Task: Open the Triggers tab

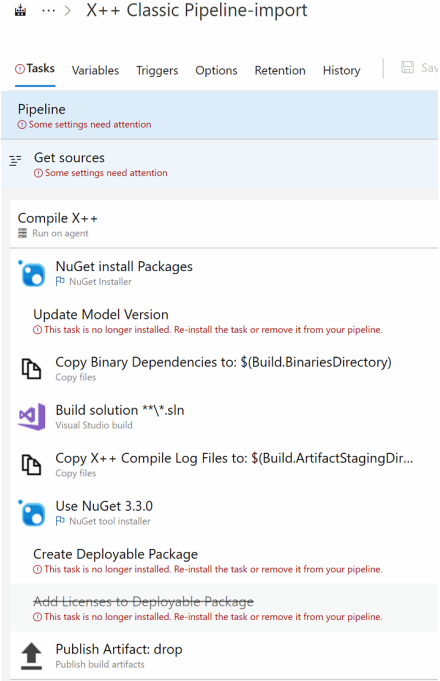Action: [157, 70]
